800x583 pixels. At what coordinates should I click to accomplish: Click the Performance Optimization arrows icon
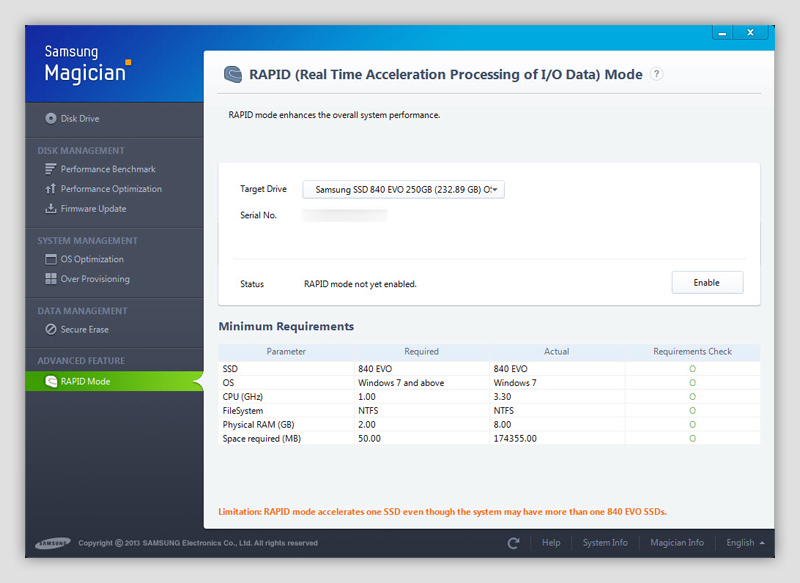coord(51,189)
